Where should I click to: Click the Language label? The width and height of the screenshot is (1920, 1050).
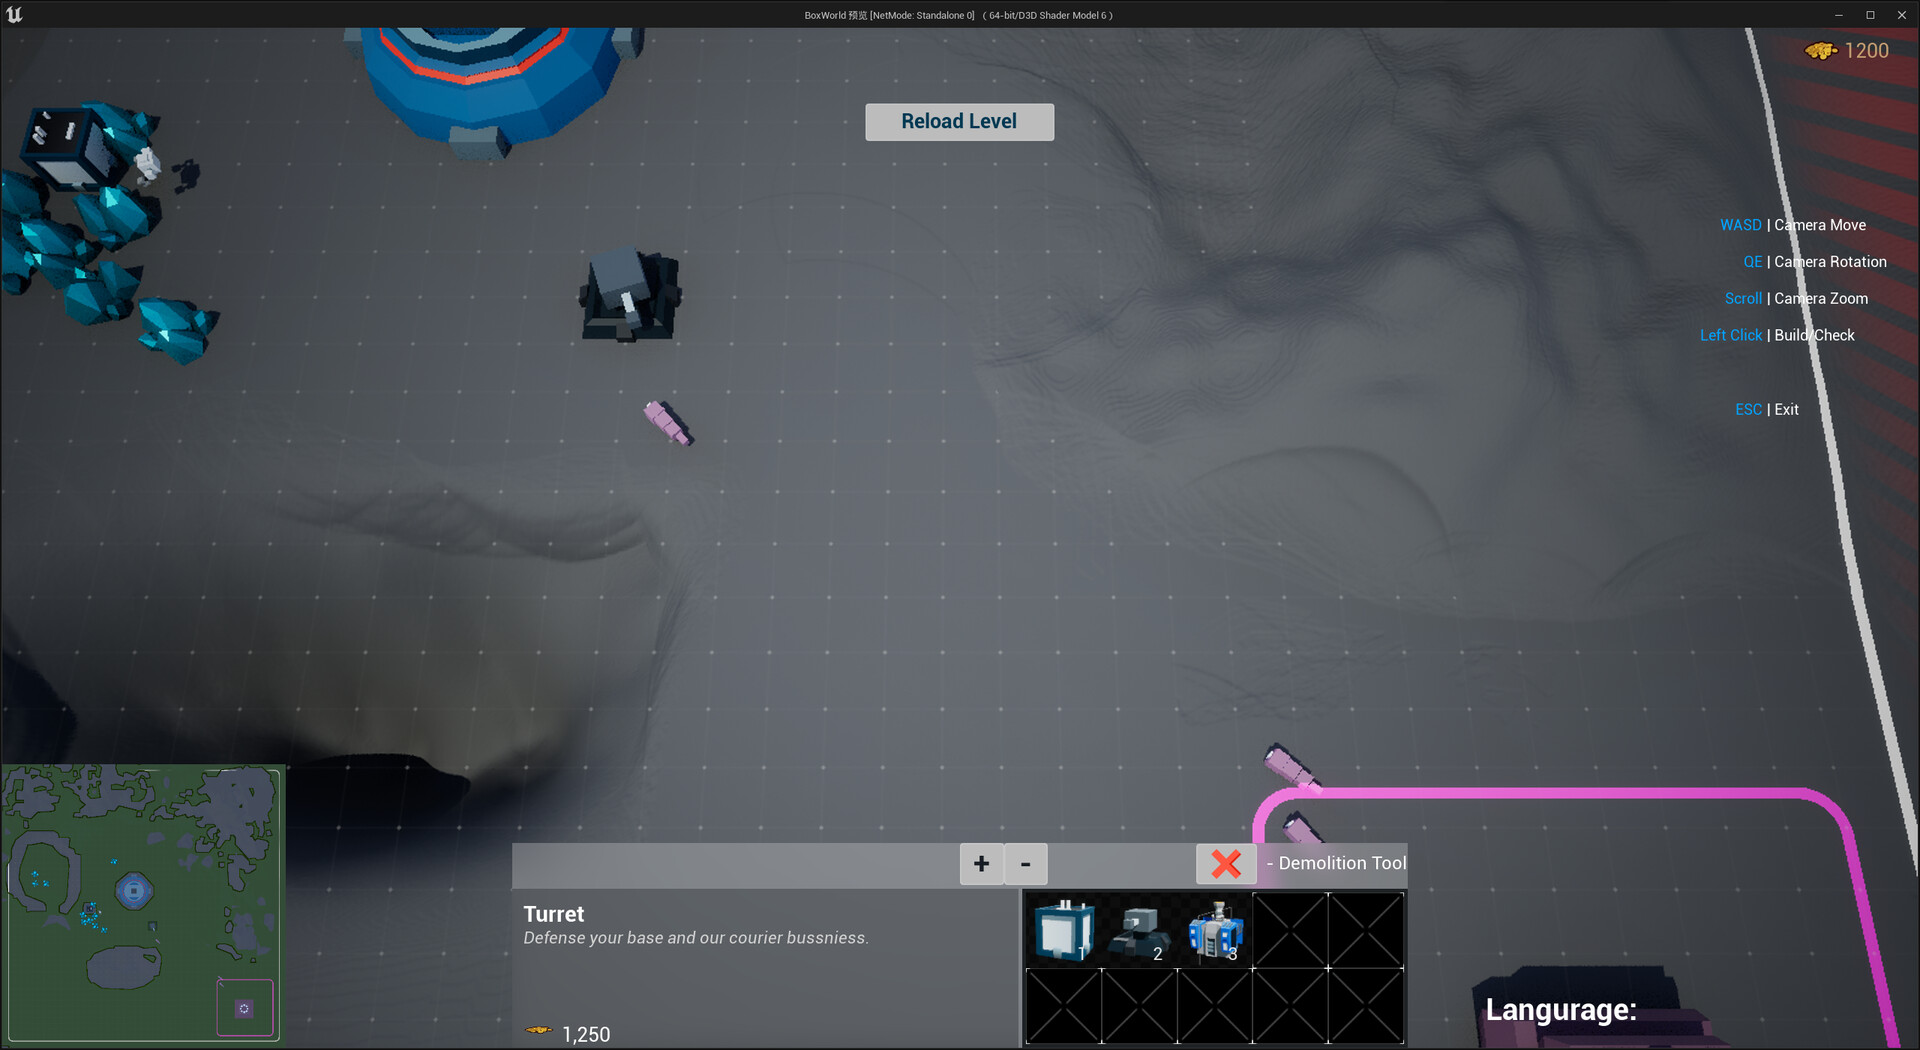pos(1560,1010)
